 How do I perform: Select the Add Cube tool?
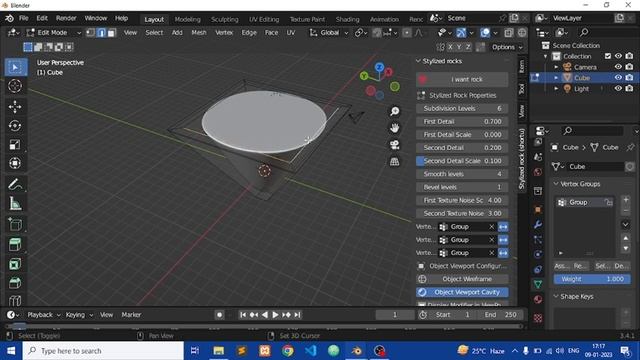pyautogui.click(x=15, y=224)
